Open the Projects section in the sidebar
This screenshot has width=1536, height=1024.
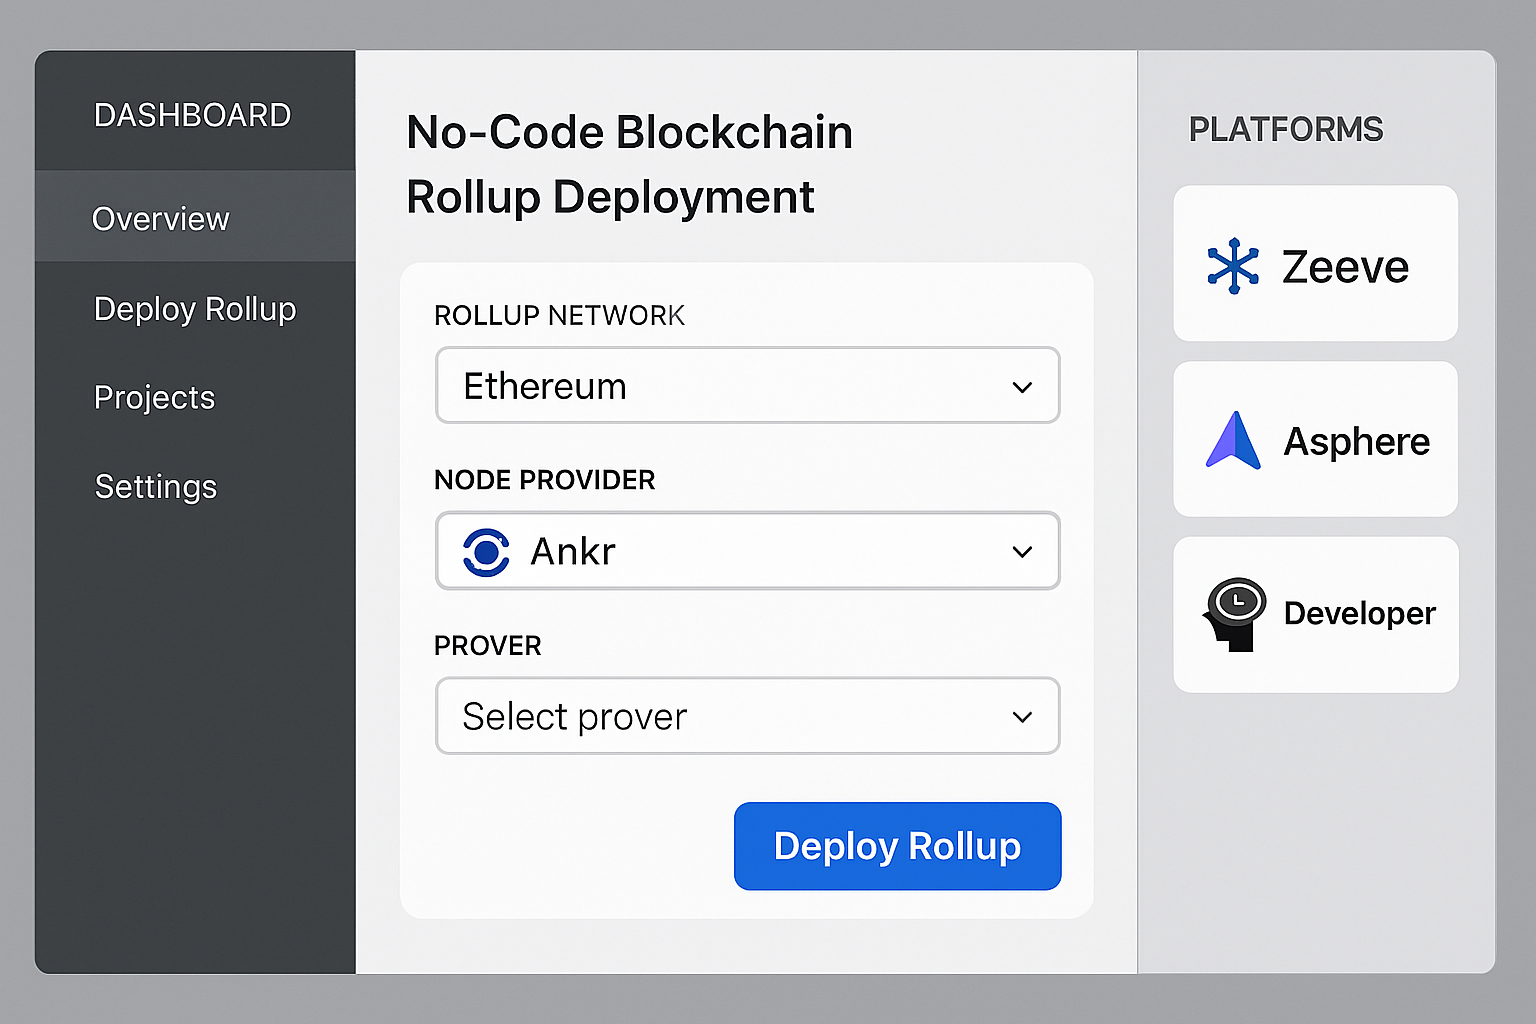(154, 397)
